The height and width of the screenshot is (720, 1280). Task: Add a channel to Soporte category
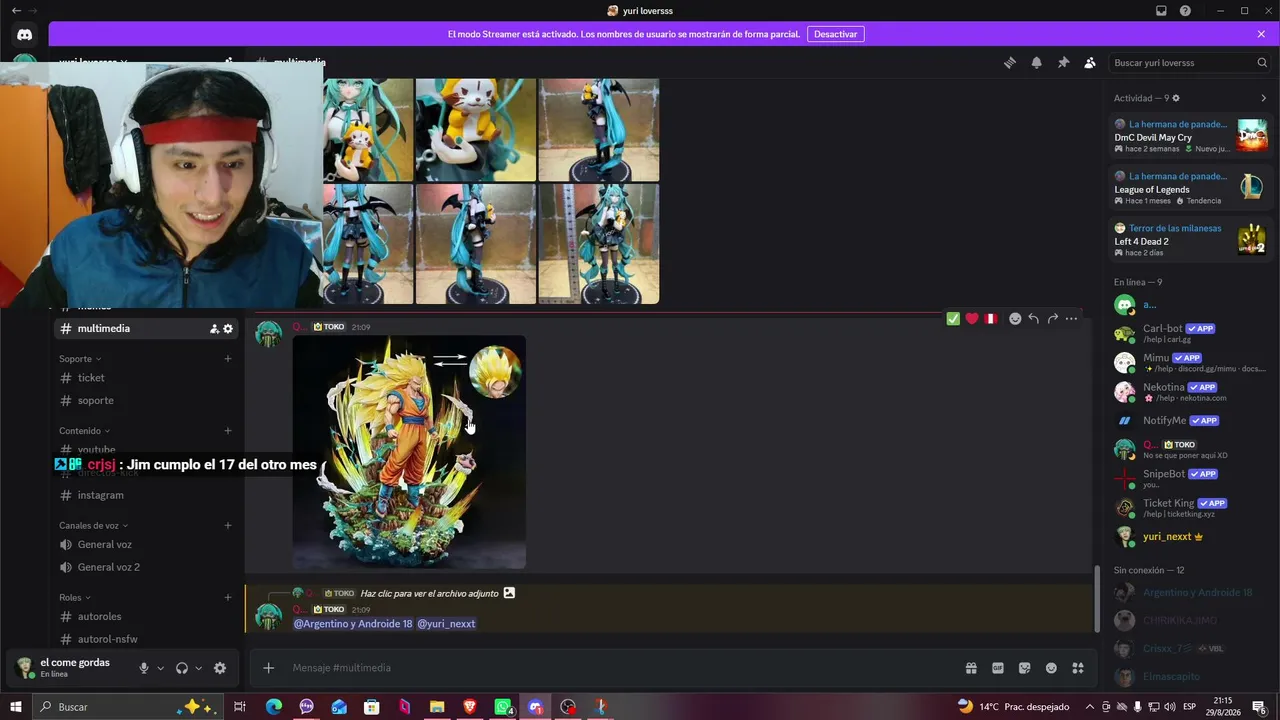point(228,359)
